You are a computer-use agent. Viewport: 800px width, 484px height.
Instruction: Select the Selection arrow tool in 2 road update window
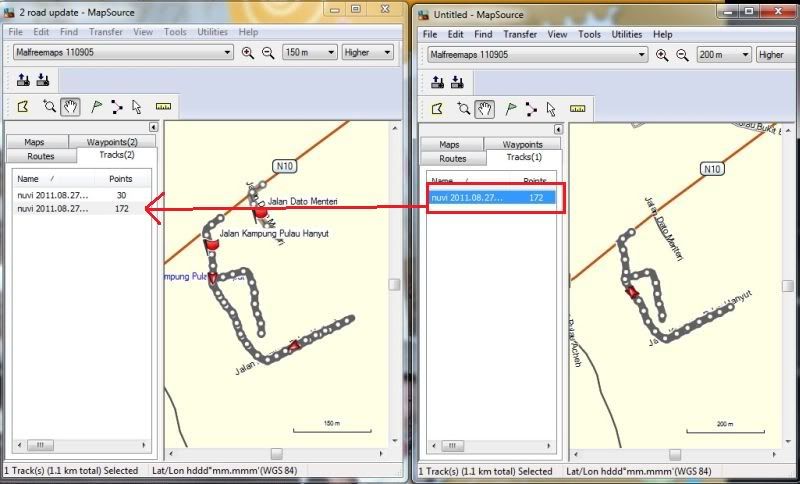pyautogui.click(x=136, y=107)
